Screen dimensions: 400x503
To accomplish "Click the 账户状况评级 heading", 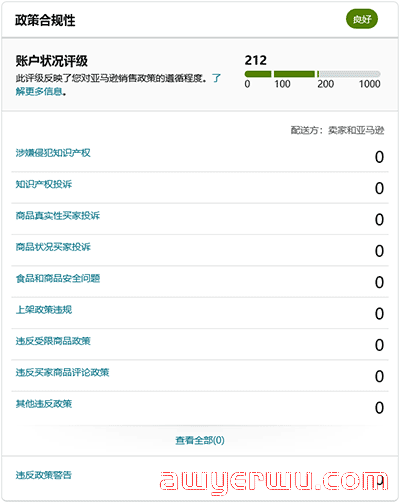I will 52,61.
